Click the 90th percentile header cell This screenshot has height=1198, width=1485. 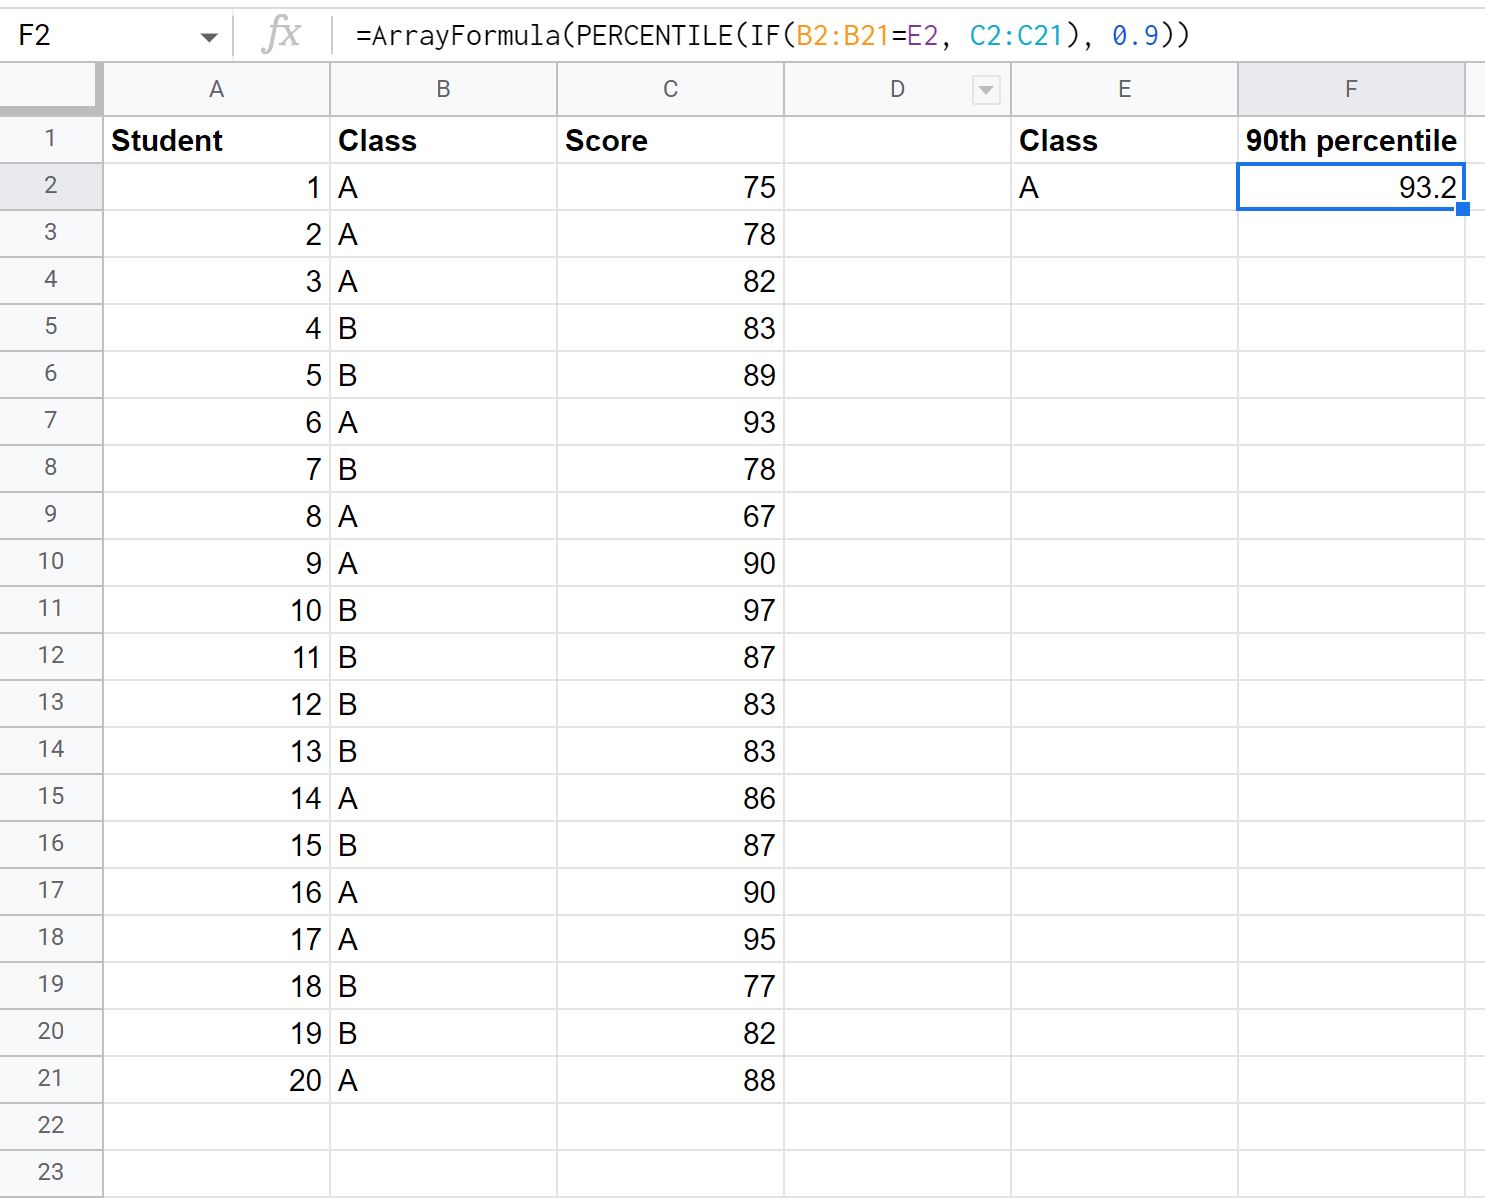(1351, 140)
